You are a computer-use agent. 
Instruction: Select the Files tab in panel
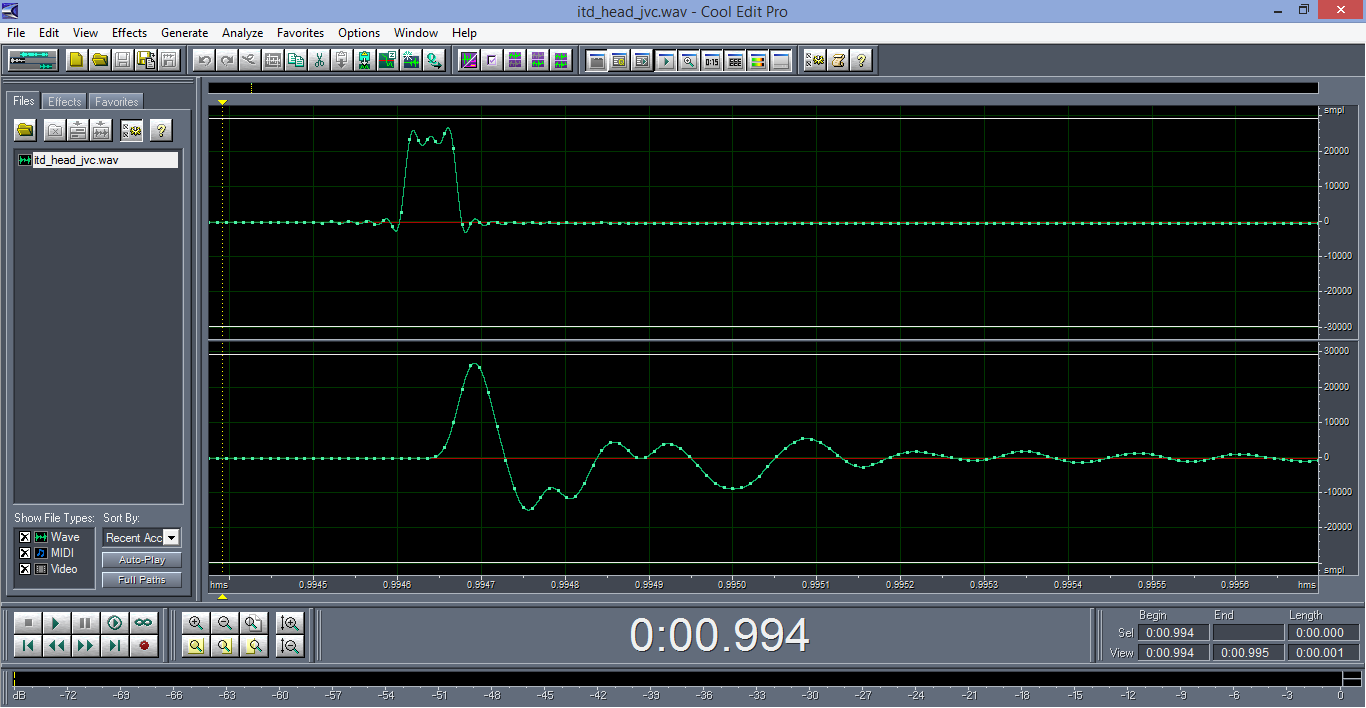tap(24, 101)
